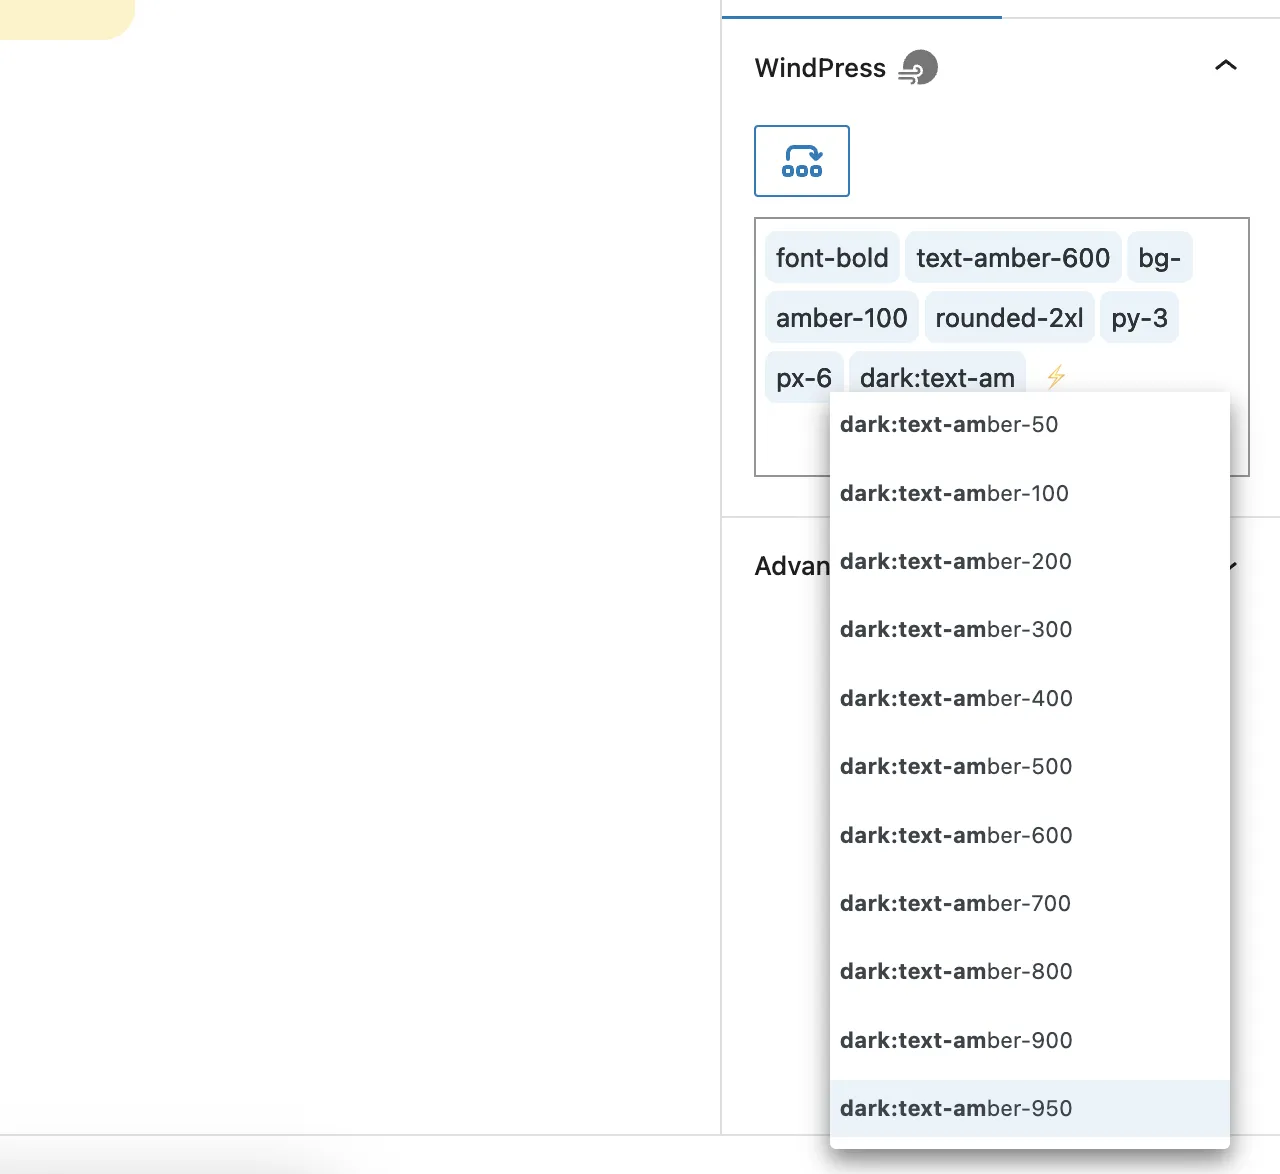Image resolution: width=1280 pixels, height=1174 pixels.
Task: Pick highlighted dark:text-amber-950 suggestion
Action: (1030, 1108)
